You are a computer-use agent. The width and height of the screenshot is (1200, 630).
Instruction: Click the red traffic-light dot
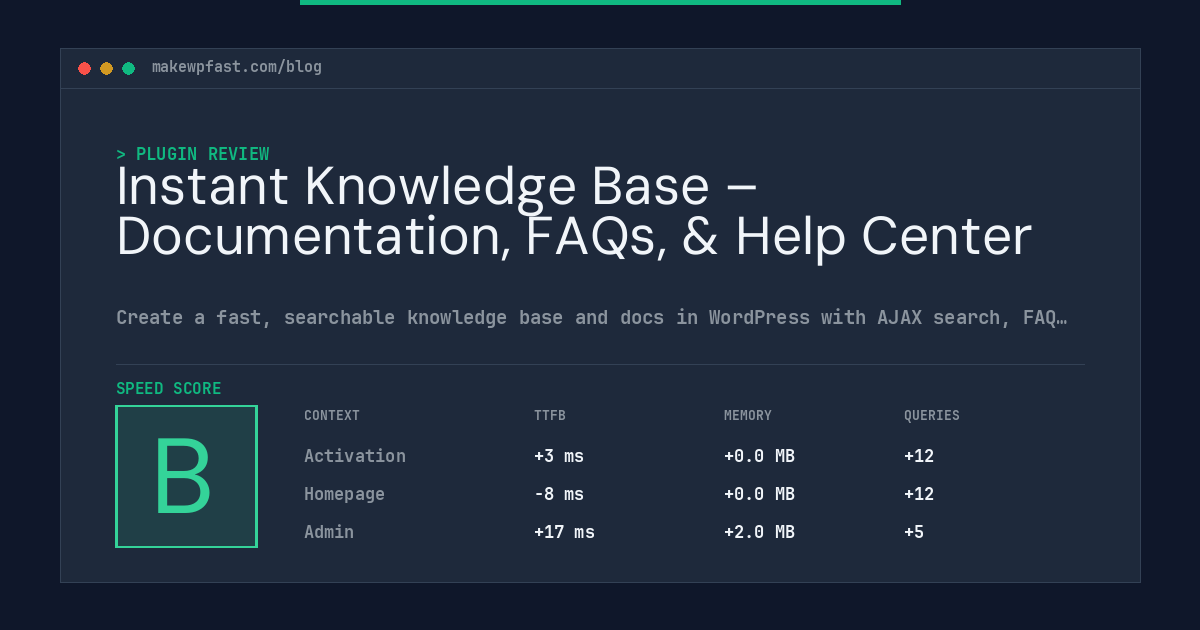tap(84, 68)
